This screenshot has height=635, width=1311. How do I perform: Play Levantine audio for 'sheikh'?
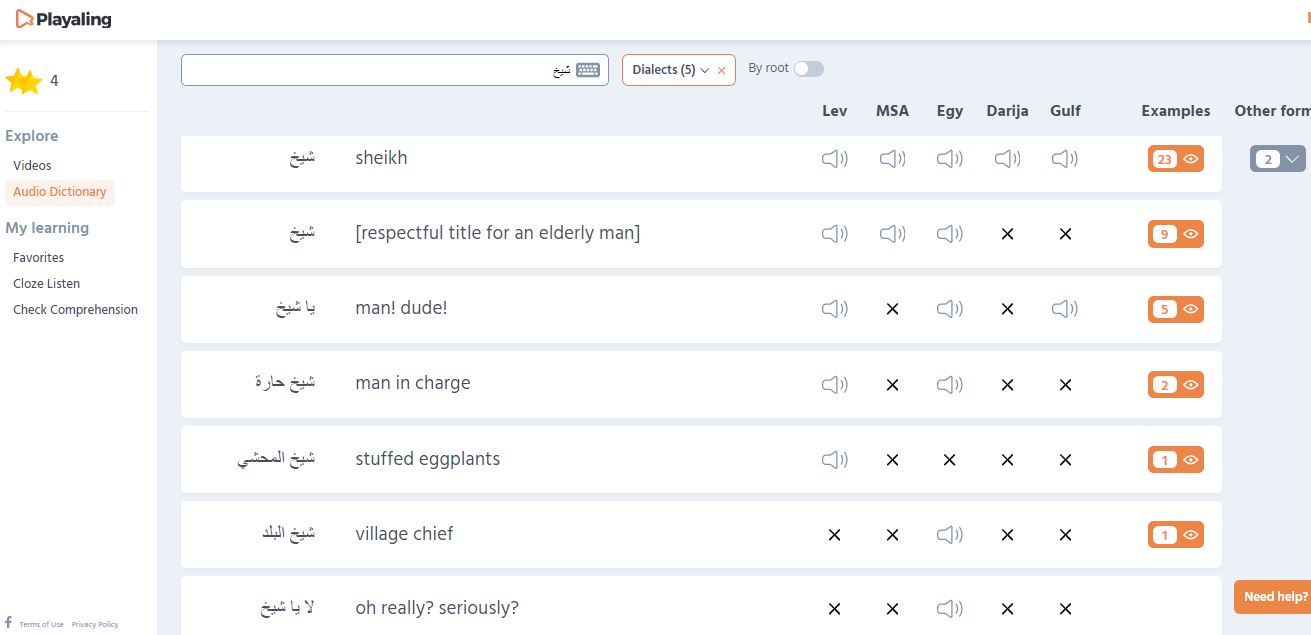(834, 158)
